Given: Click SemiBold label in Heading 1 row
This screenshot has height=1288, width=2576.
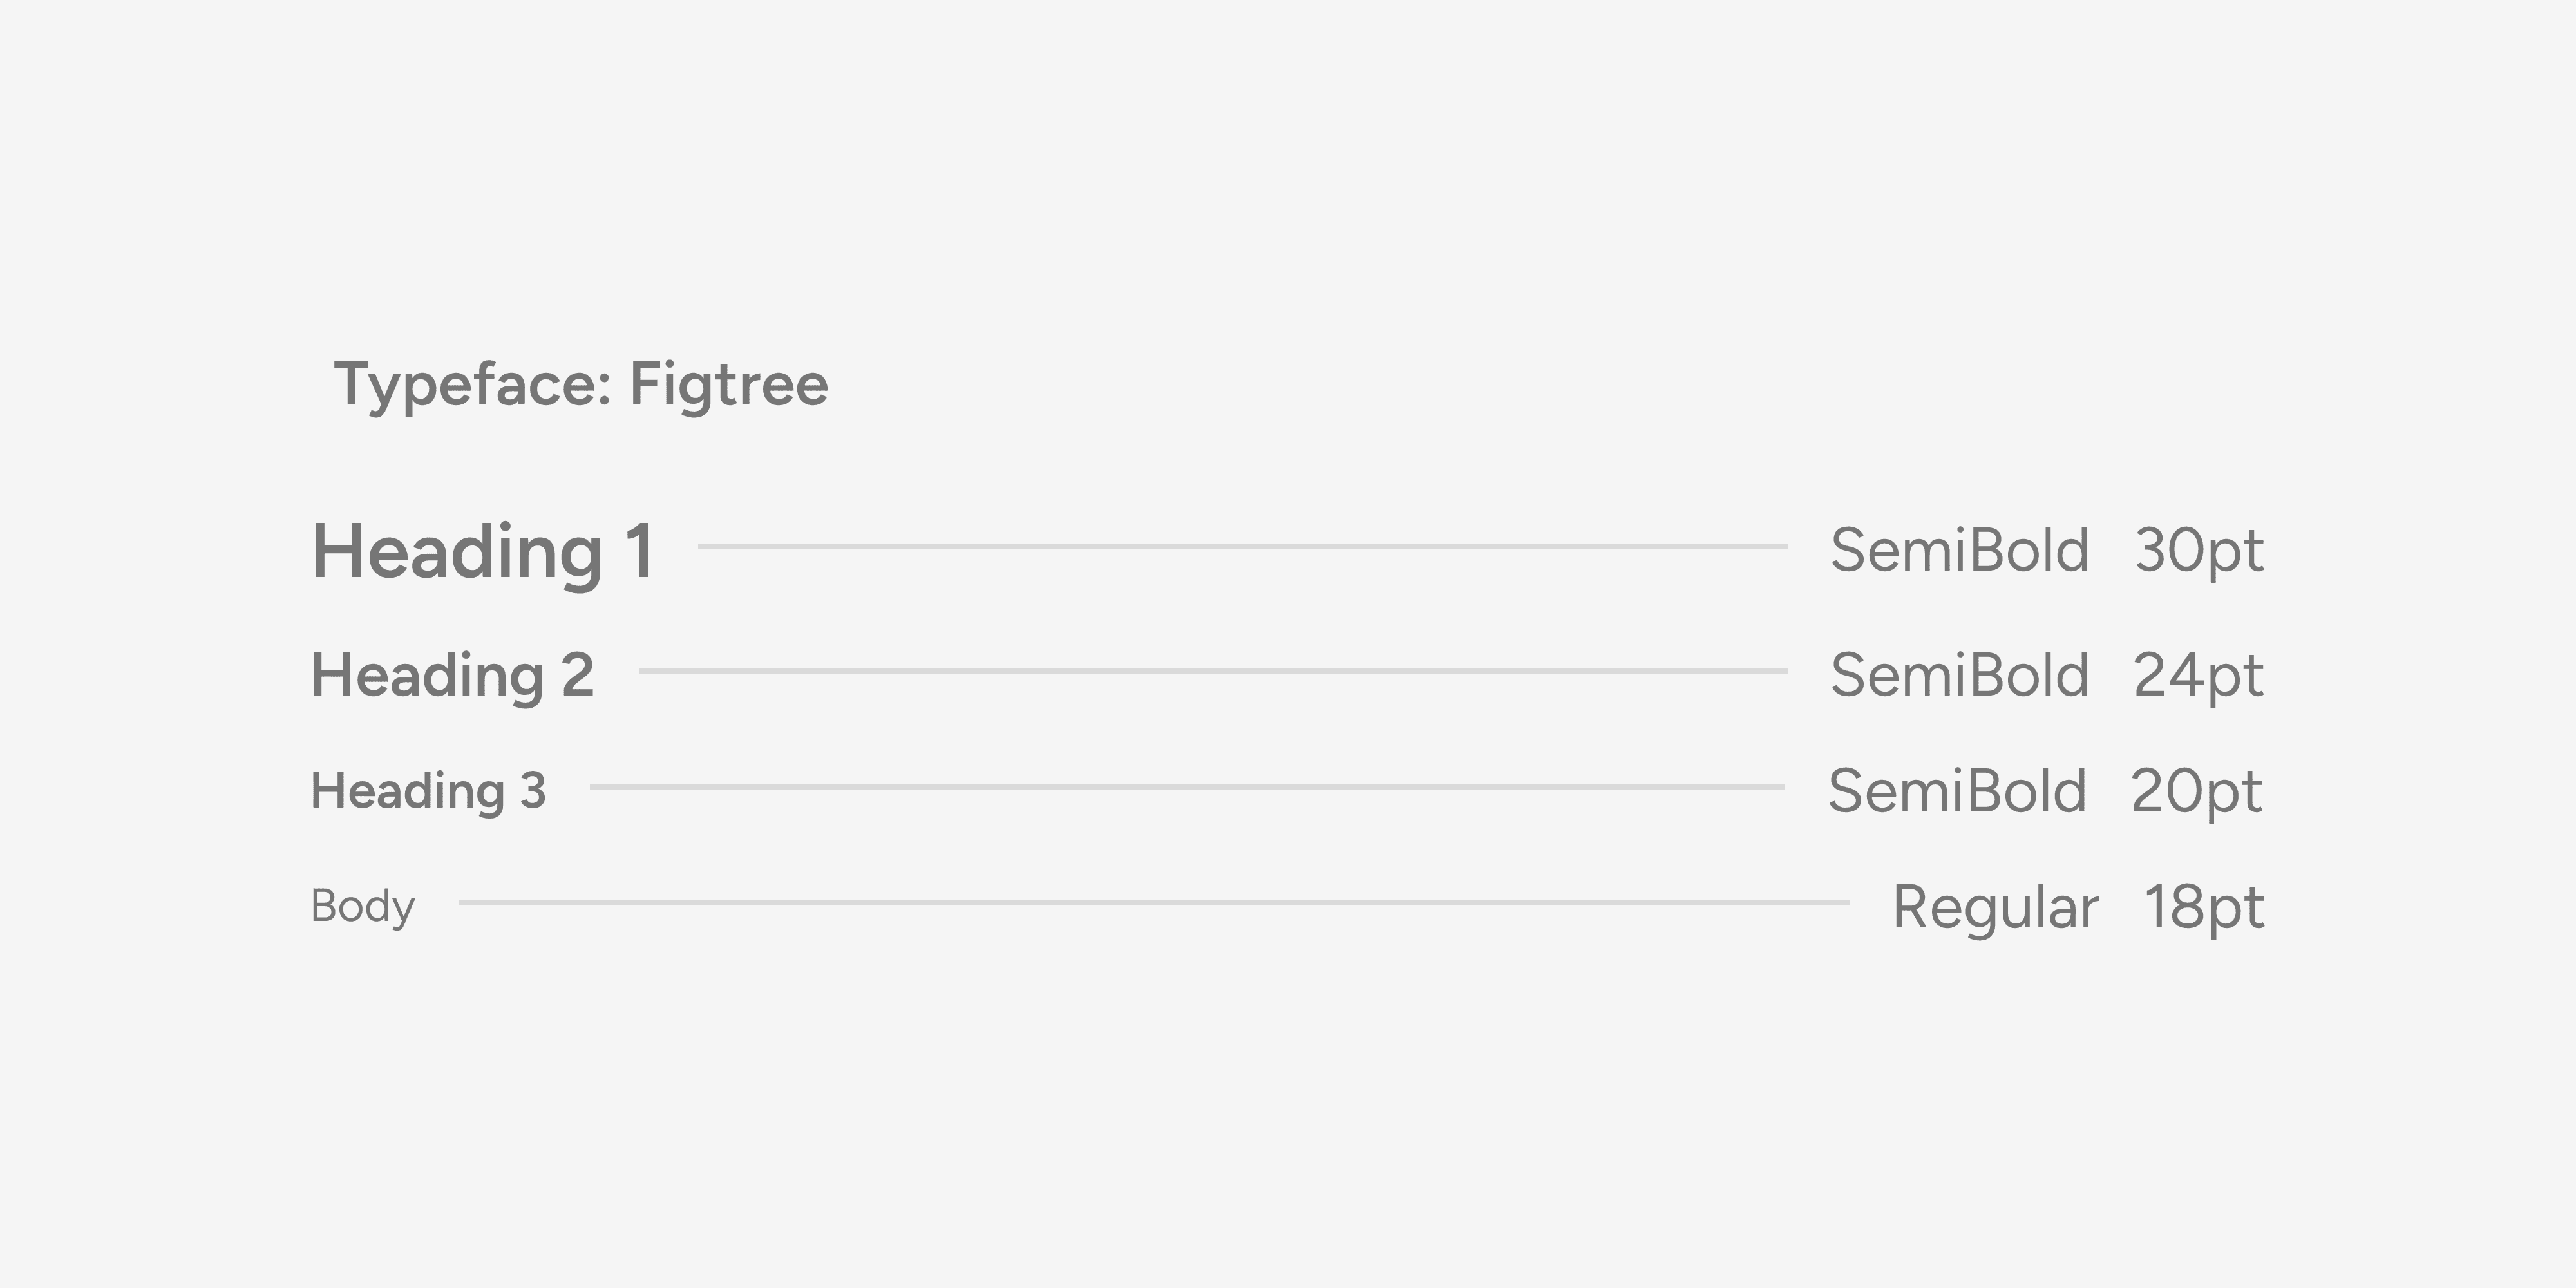Looking at the screenshot, I should point(1960,550).
